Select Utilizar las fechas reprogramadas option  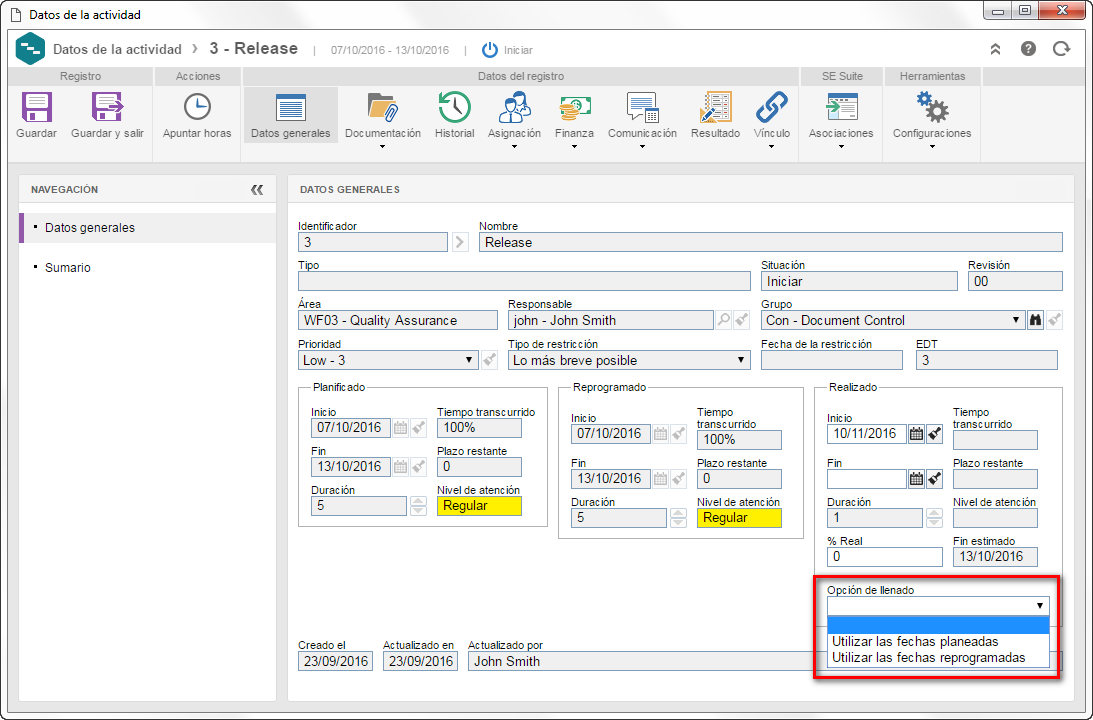(938, 657)
